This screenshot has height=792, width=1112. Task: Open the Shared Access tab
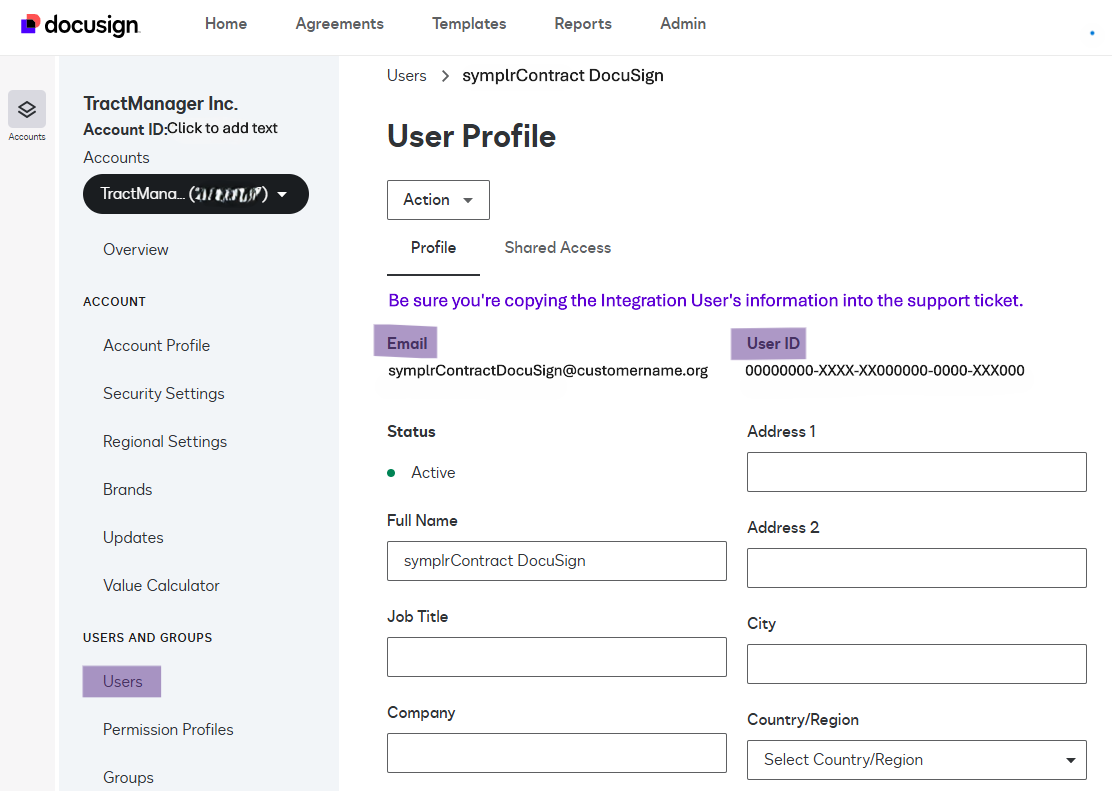[557, 248]
